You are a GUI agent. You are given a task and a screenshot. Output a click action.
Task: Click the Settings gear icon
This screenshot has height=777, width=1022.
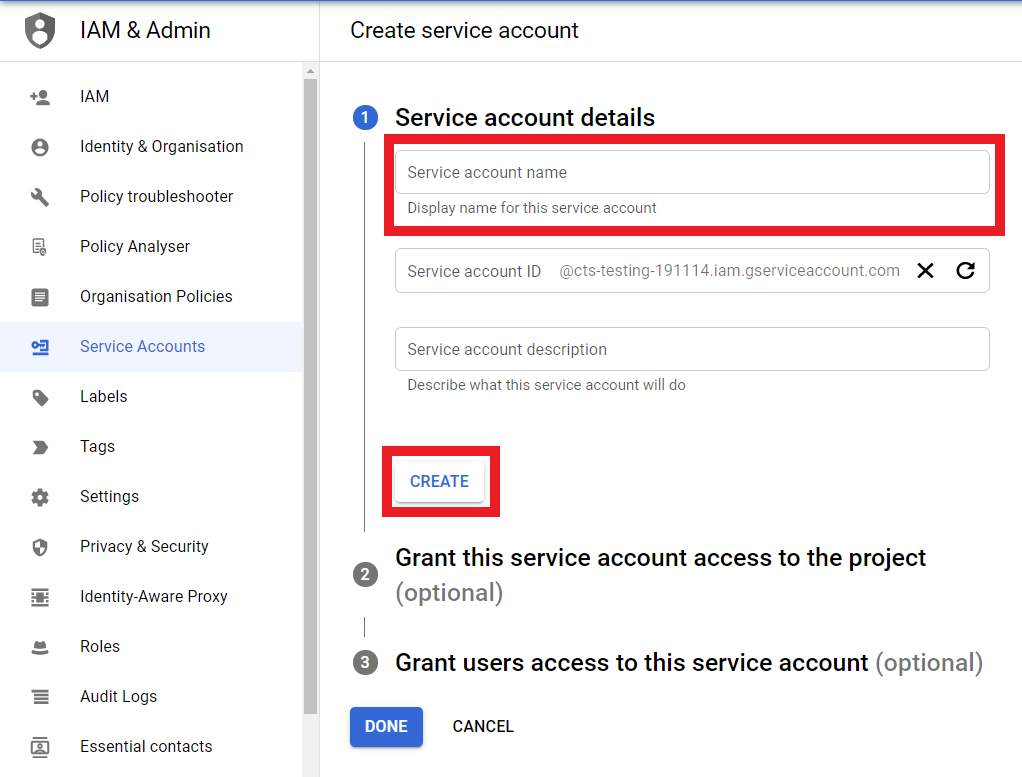pos(40,497)
